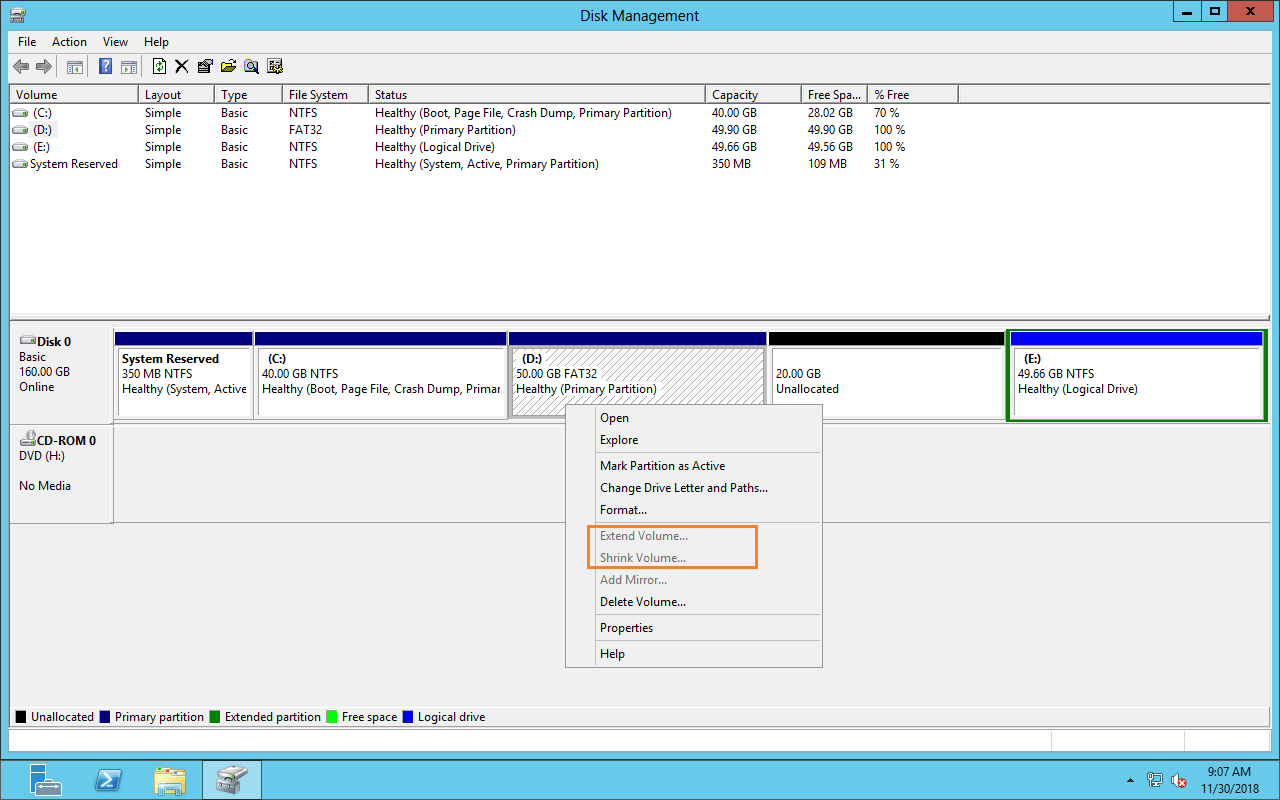Sort by the Volume column header
The width and height of the screenshot is (1280, 800).
[x=74, y=95]
